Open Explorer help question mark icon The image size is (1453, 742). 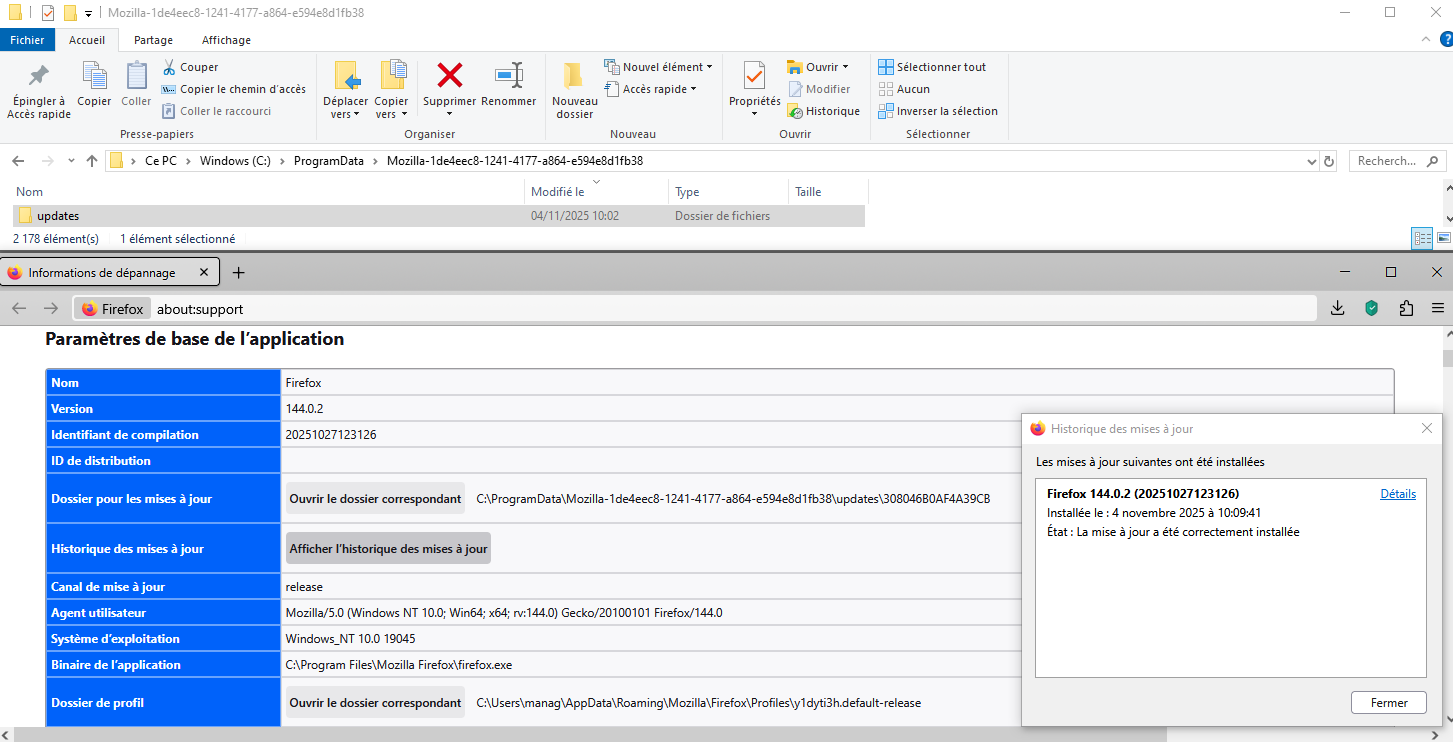1444,40
